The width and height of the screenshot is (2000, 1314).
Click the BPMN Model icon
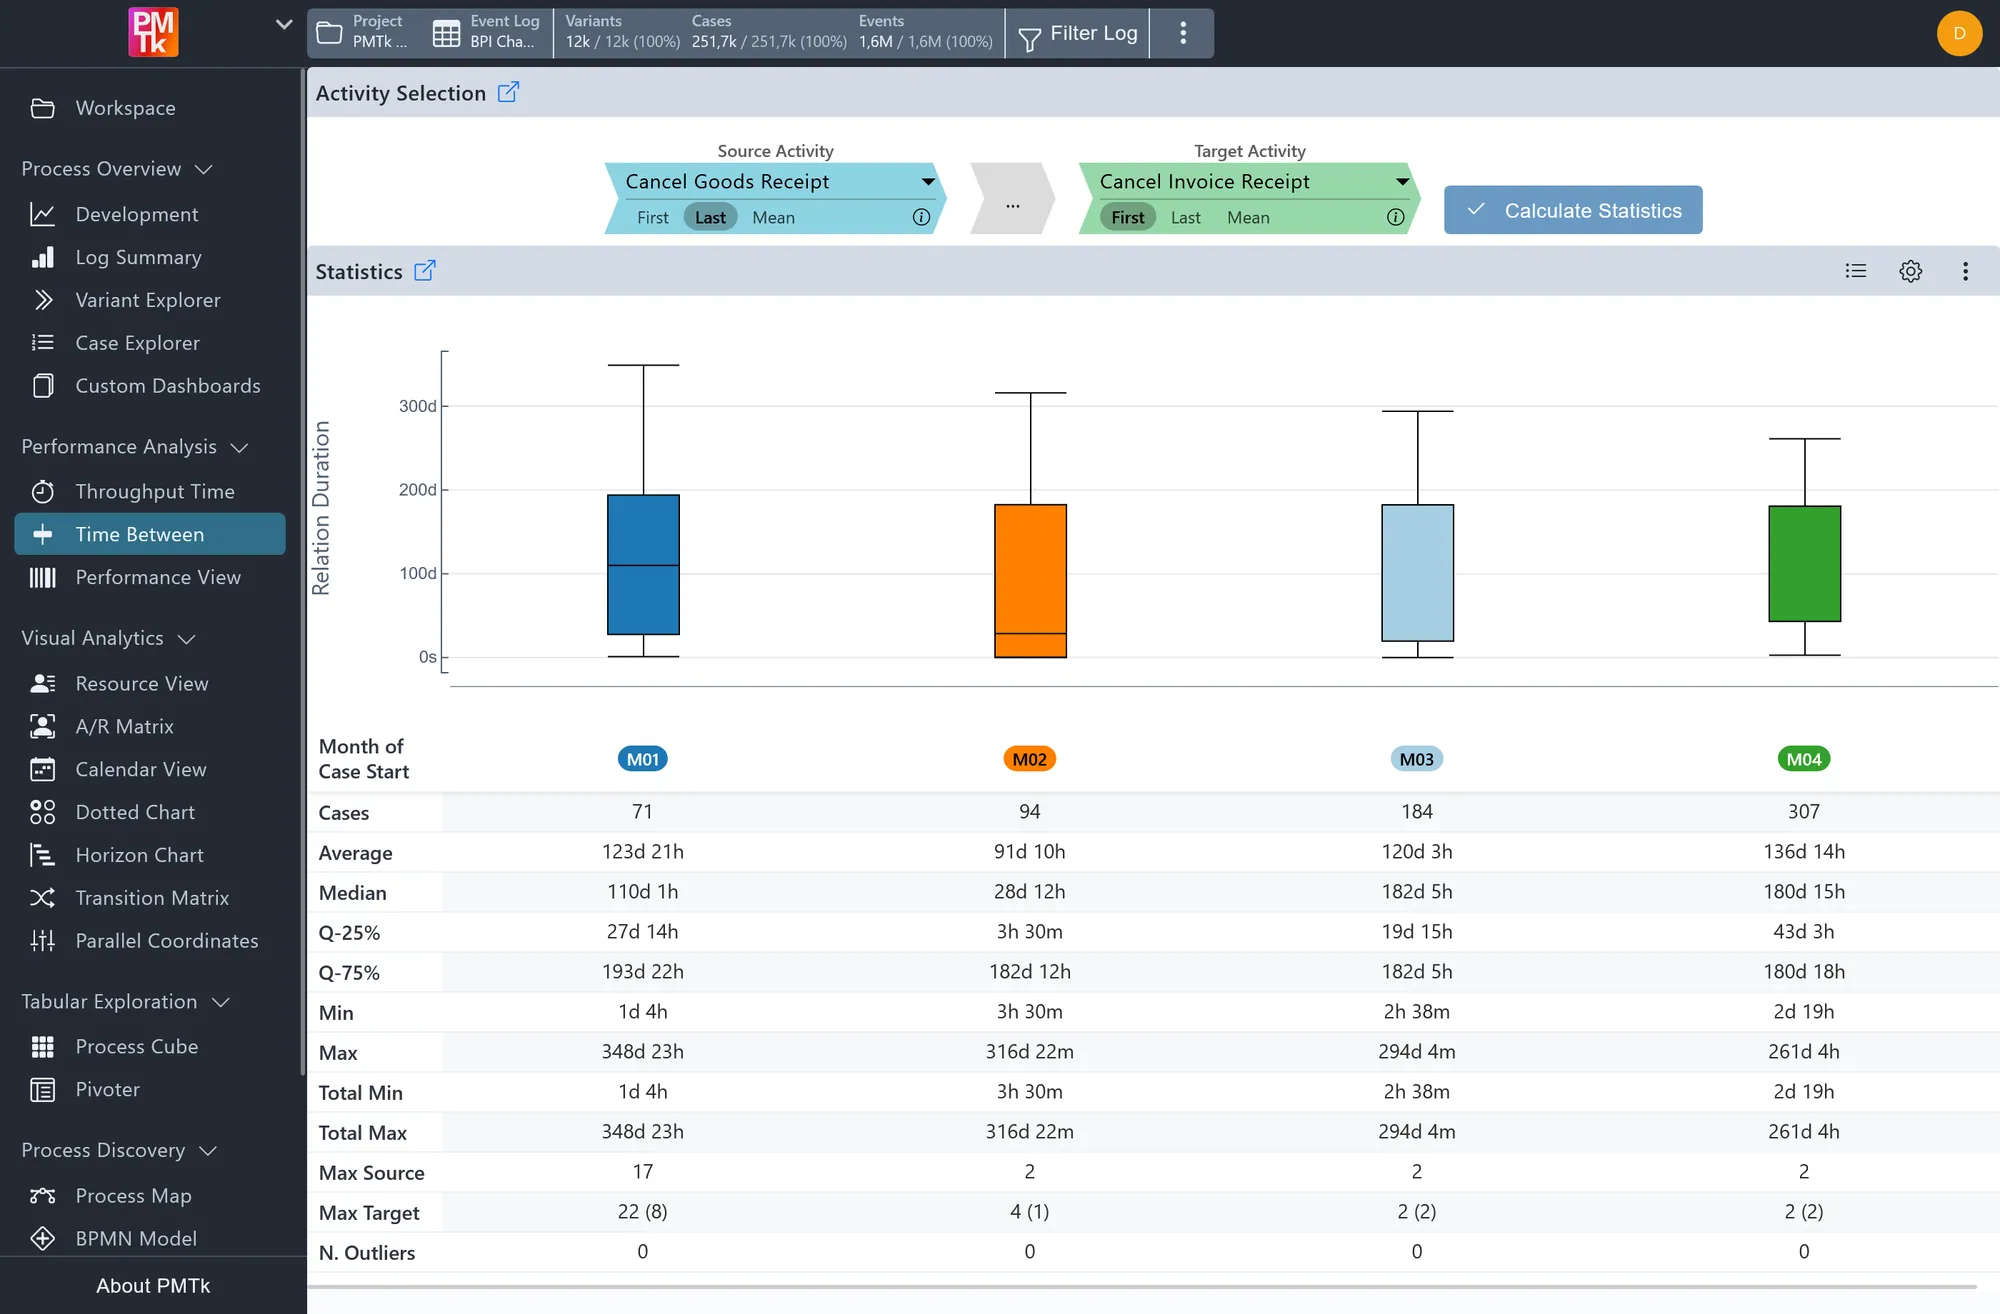pyautogui.click(x=42, y=1238)
